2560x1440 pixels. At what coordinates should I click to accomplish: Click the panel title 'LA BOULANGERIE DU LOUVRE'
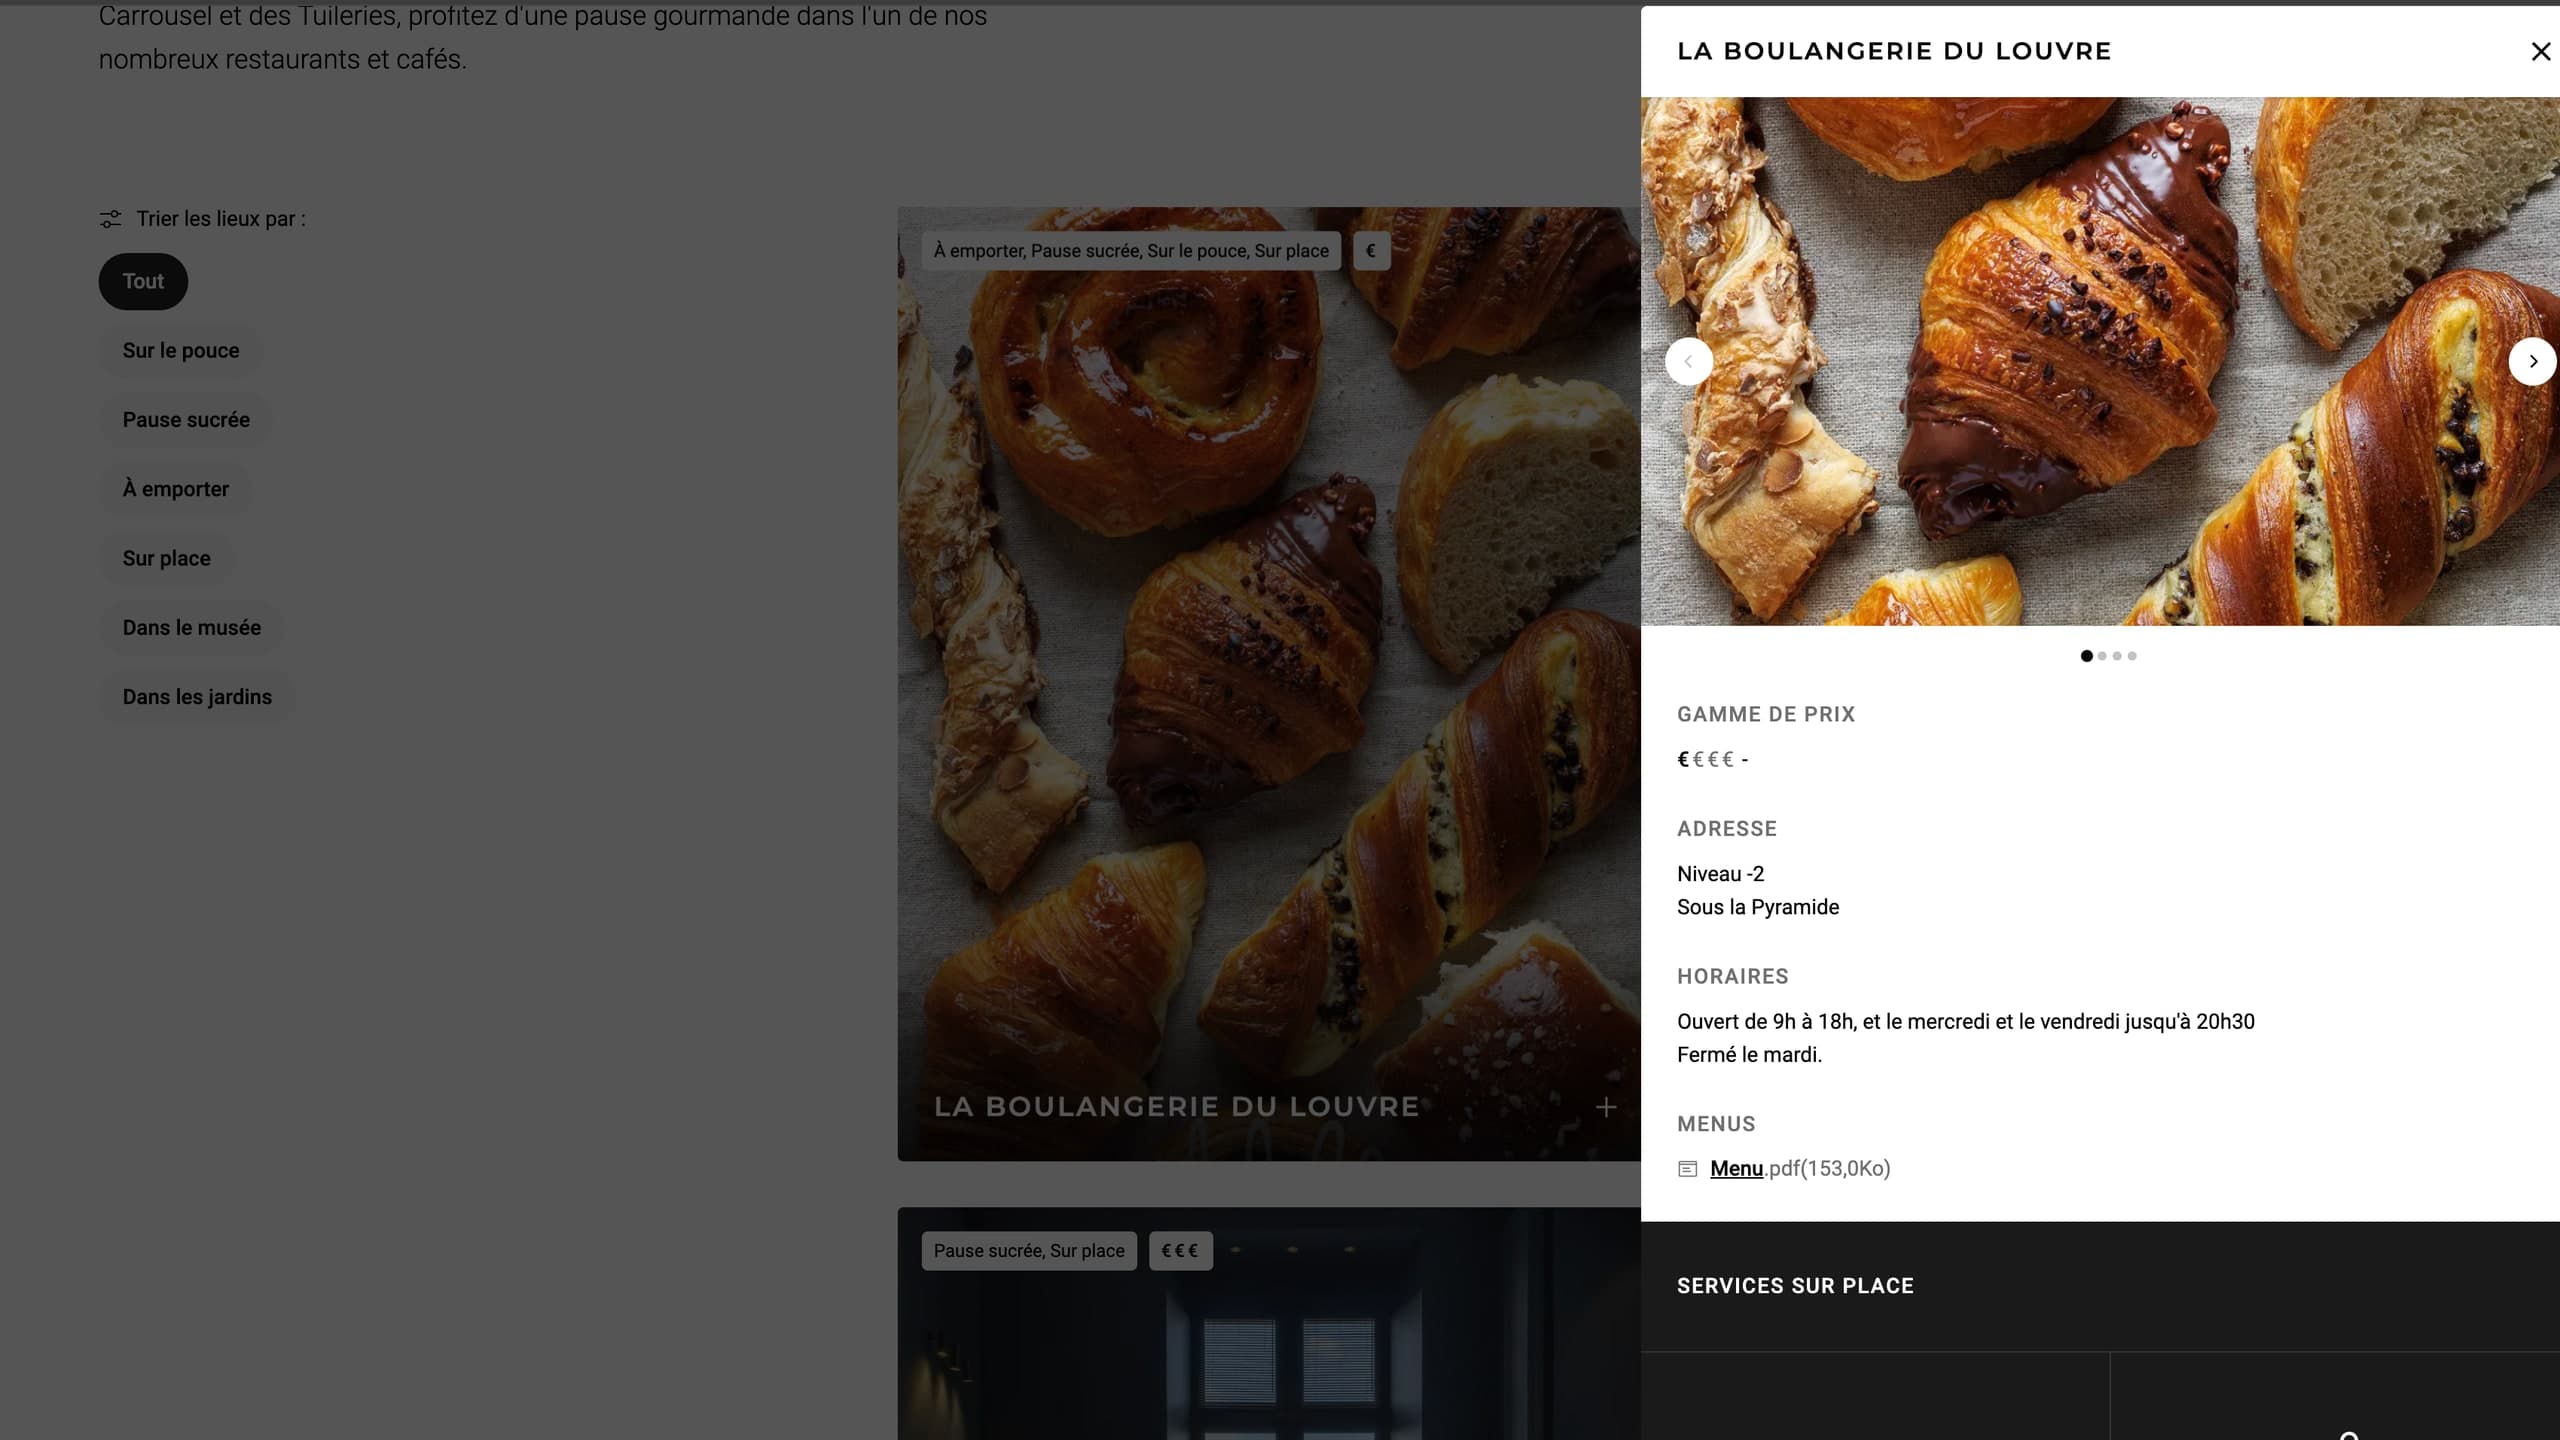point(1894,51)
